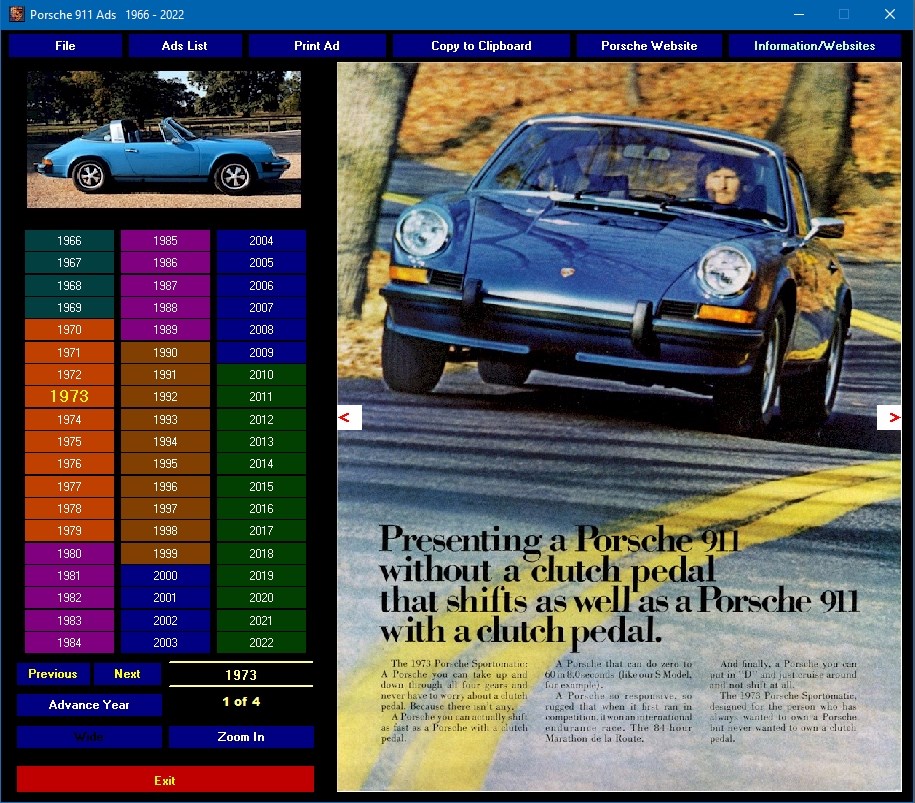The width and height of the screenshot is (915, 803).
Task: Select year 2004
Action: (261, 240)
